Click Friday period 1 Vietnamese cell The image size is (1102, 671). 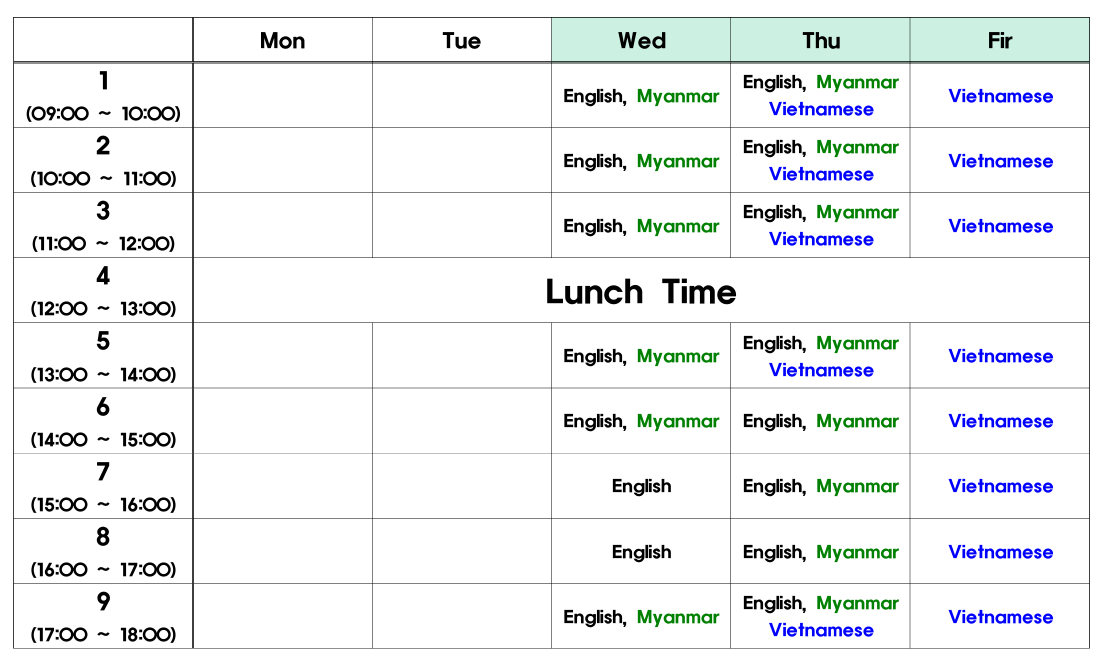(x=999, y=96)
